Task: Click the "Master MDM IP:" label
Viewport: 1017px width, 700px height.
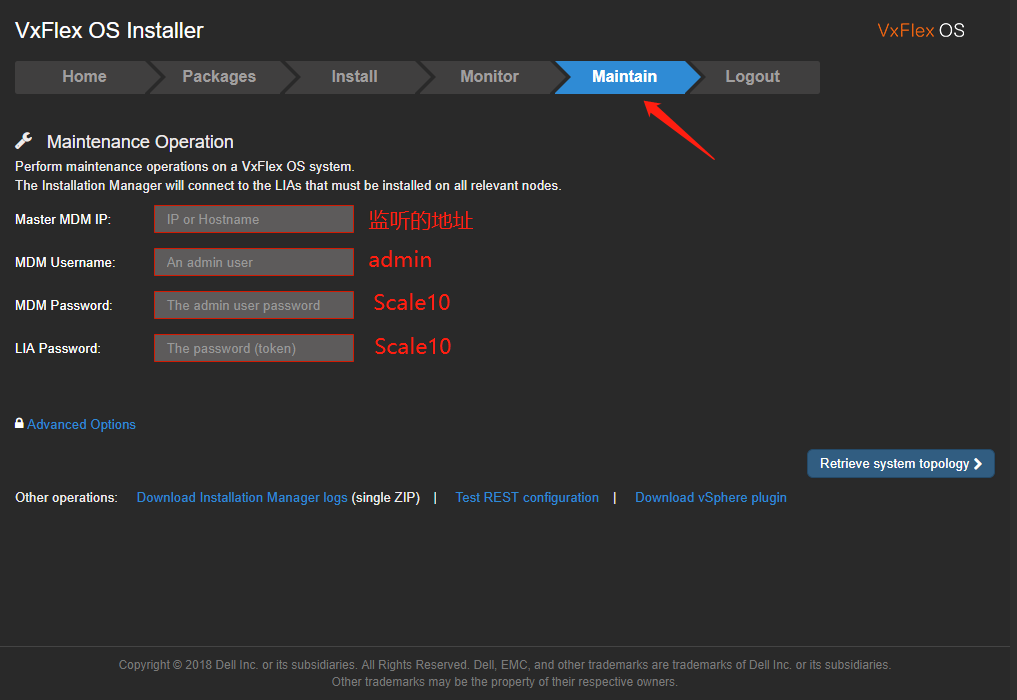Action: (63, 219)
